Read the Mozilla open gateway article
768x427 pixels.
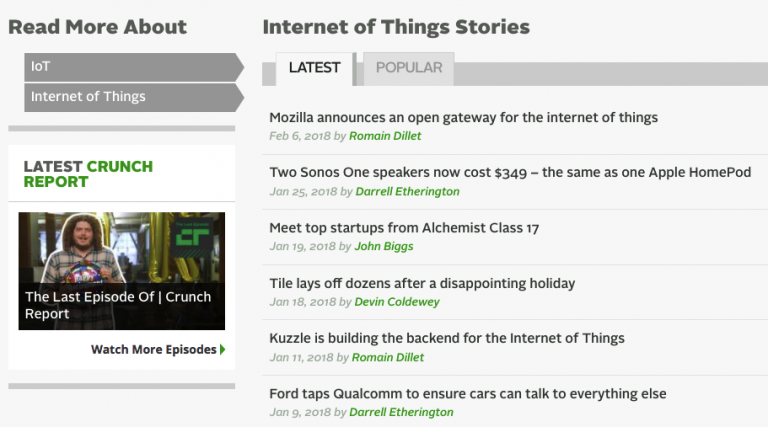point(463,117)
